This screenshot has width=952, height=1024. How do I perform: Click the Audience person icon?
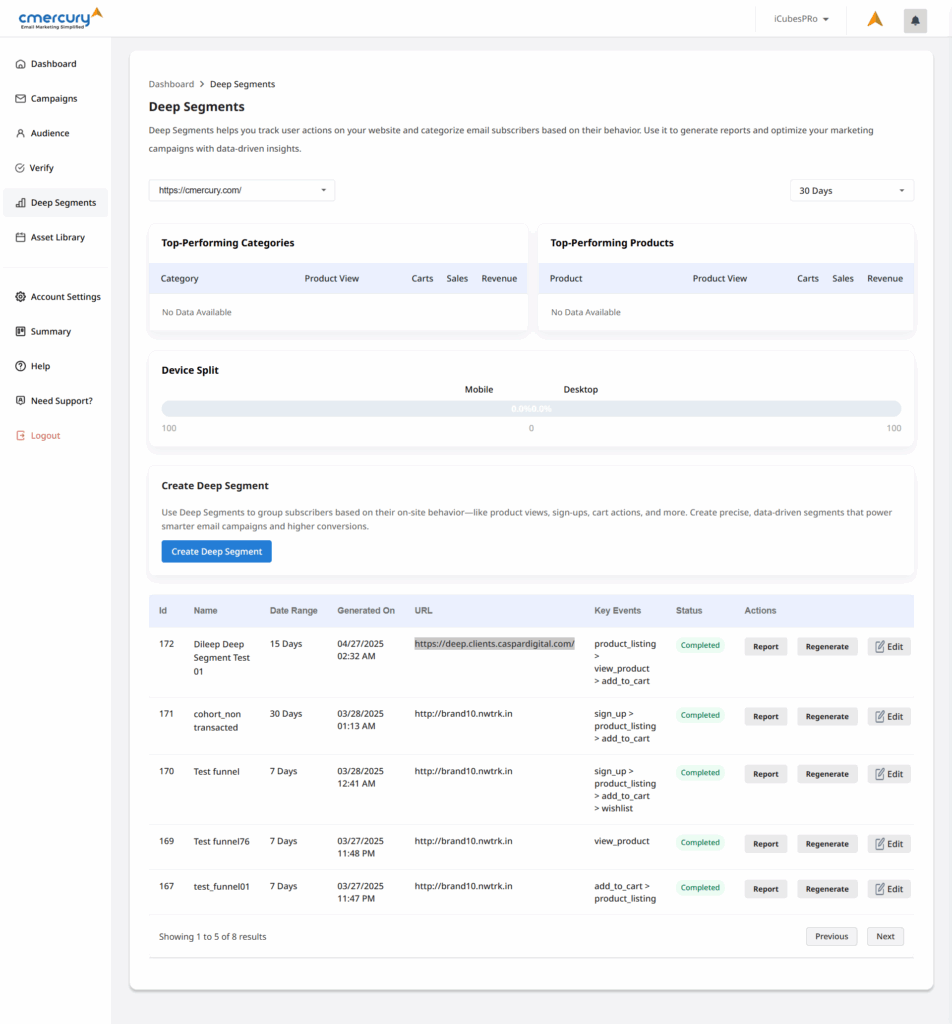(21, 133)
